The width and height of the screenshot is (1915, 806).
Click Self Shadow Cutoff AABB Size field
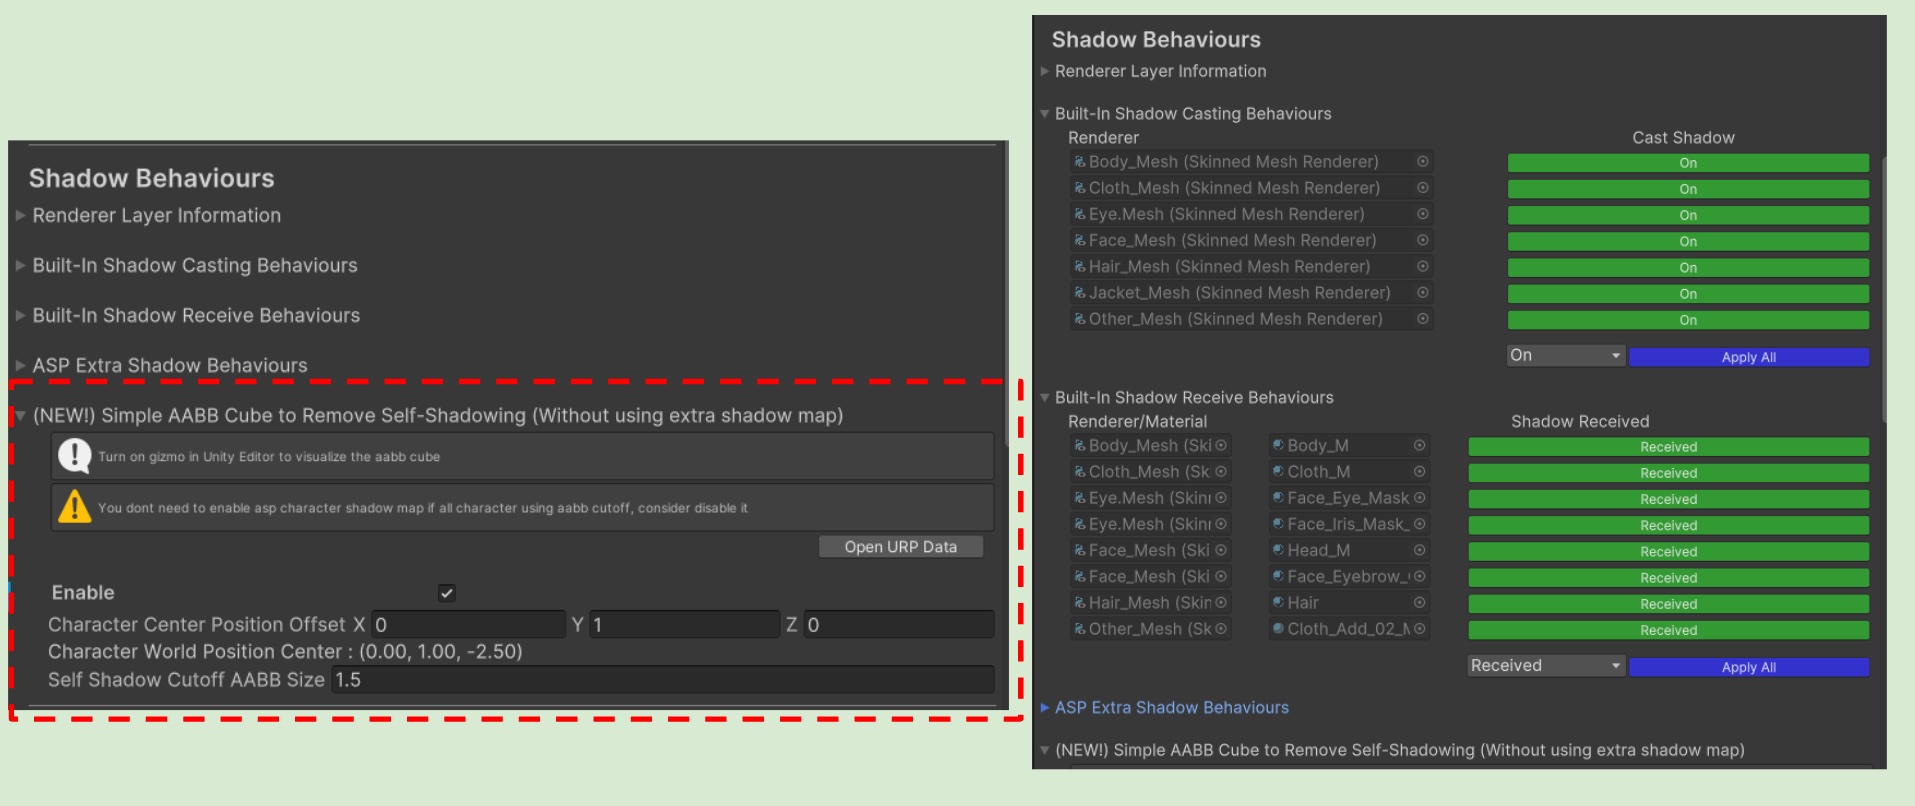(662, 680)
